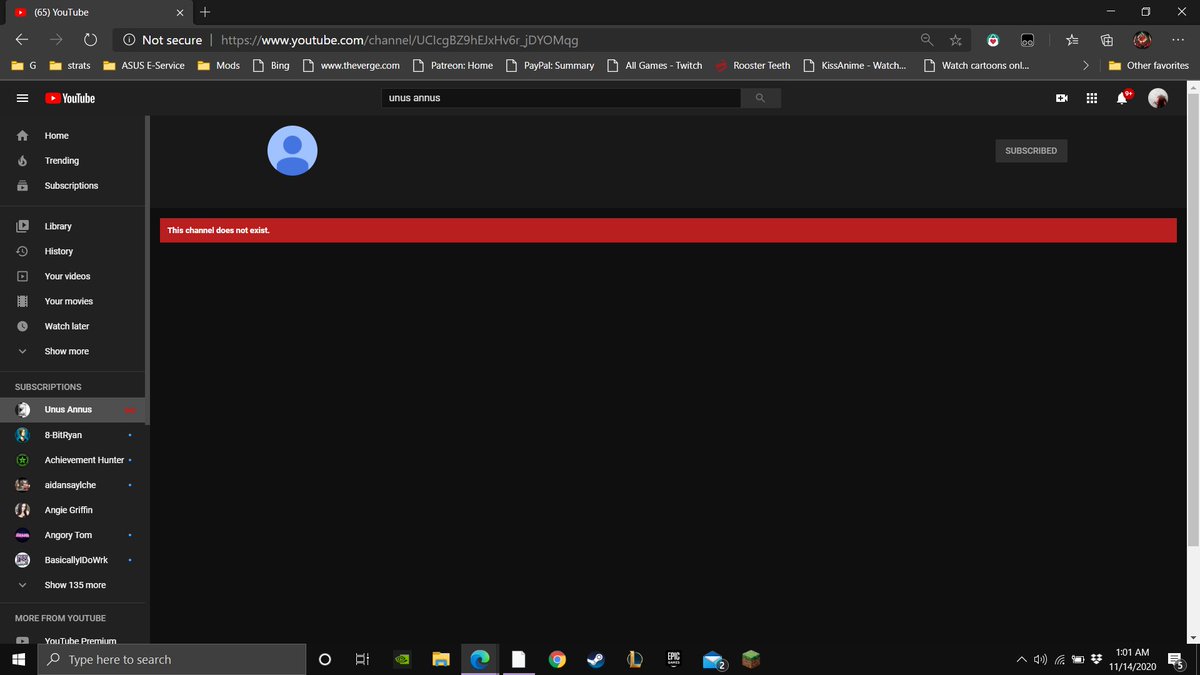Open Watch later in sidebar

pyautogui.click(x=73, y=326)
